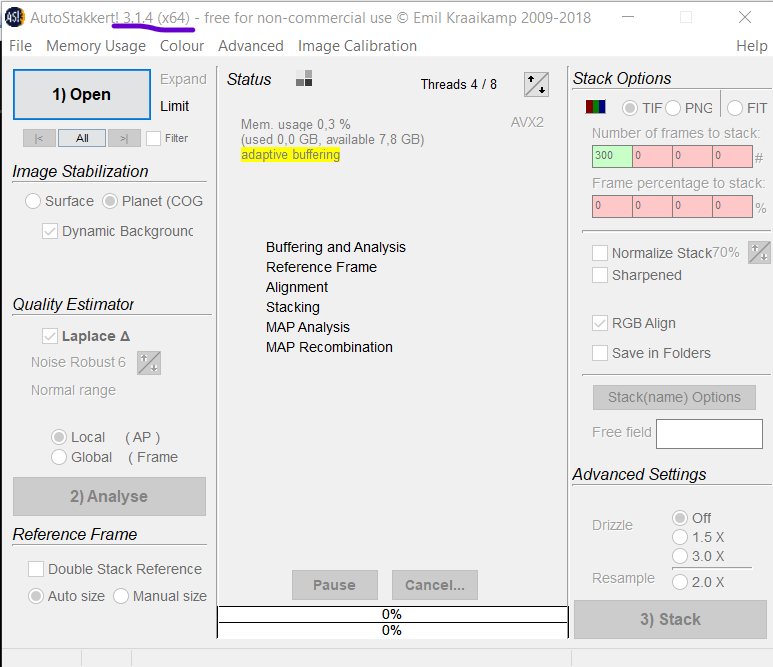Open Stack(name) Options

tap(674, 397)
